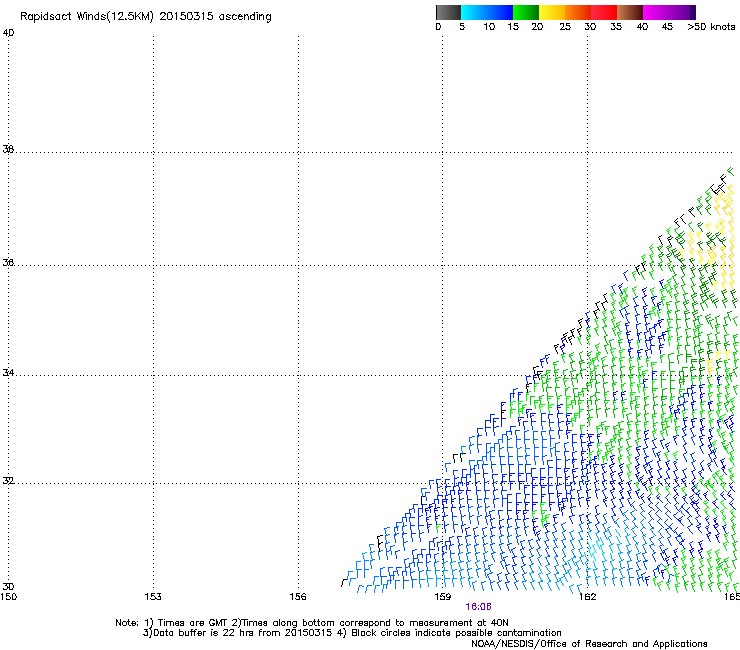The height and width of the screenshot is (650, 740).
Task: Click the latitude label '32'
Action: click(8, 481)
